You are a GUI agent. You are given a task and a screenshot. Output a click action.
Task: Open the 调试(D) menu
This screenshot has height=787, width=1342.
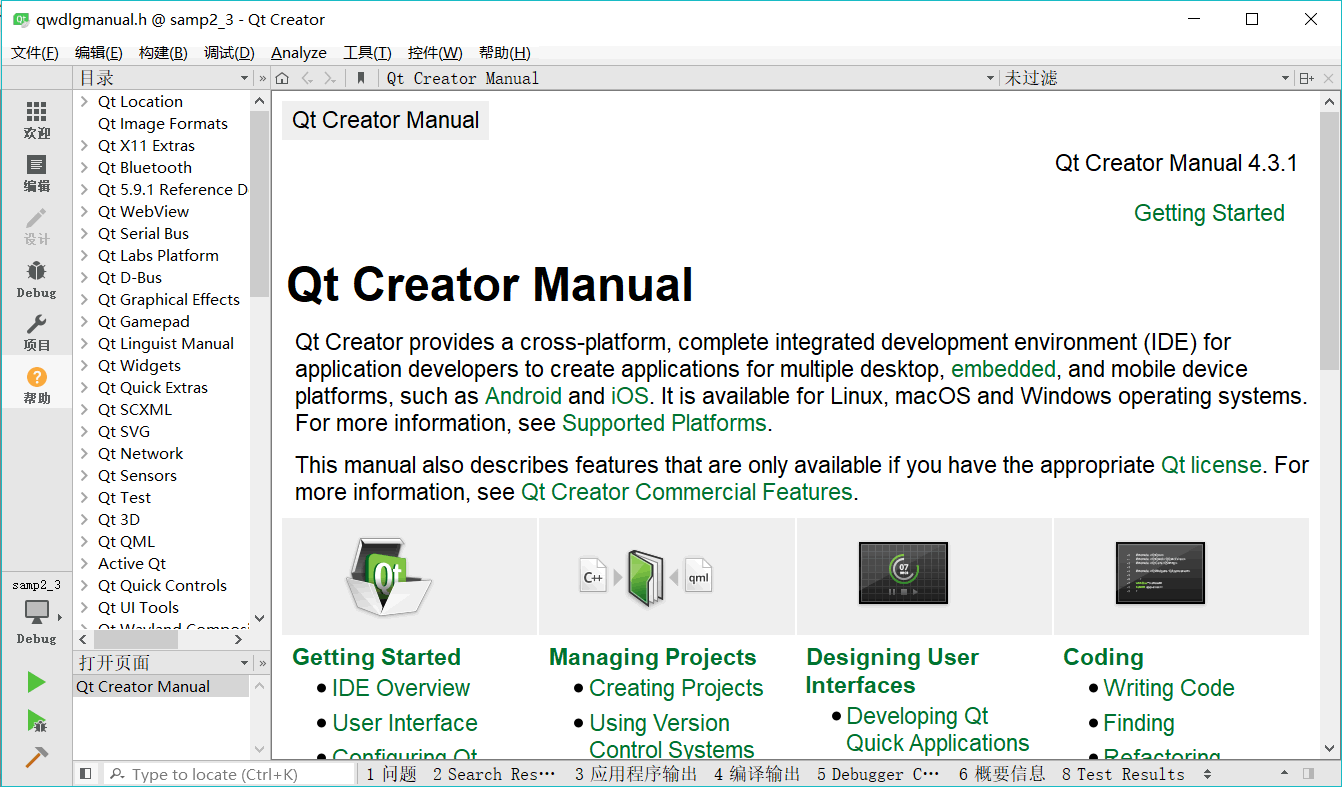[229, 53]
